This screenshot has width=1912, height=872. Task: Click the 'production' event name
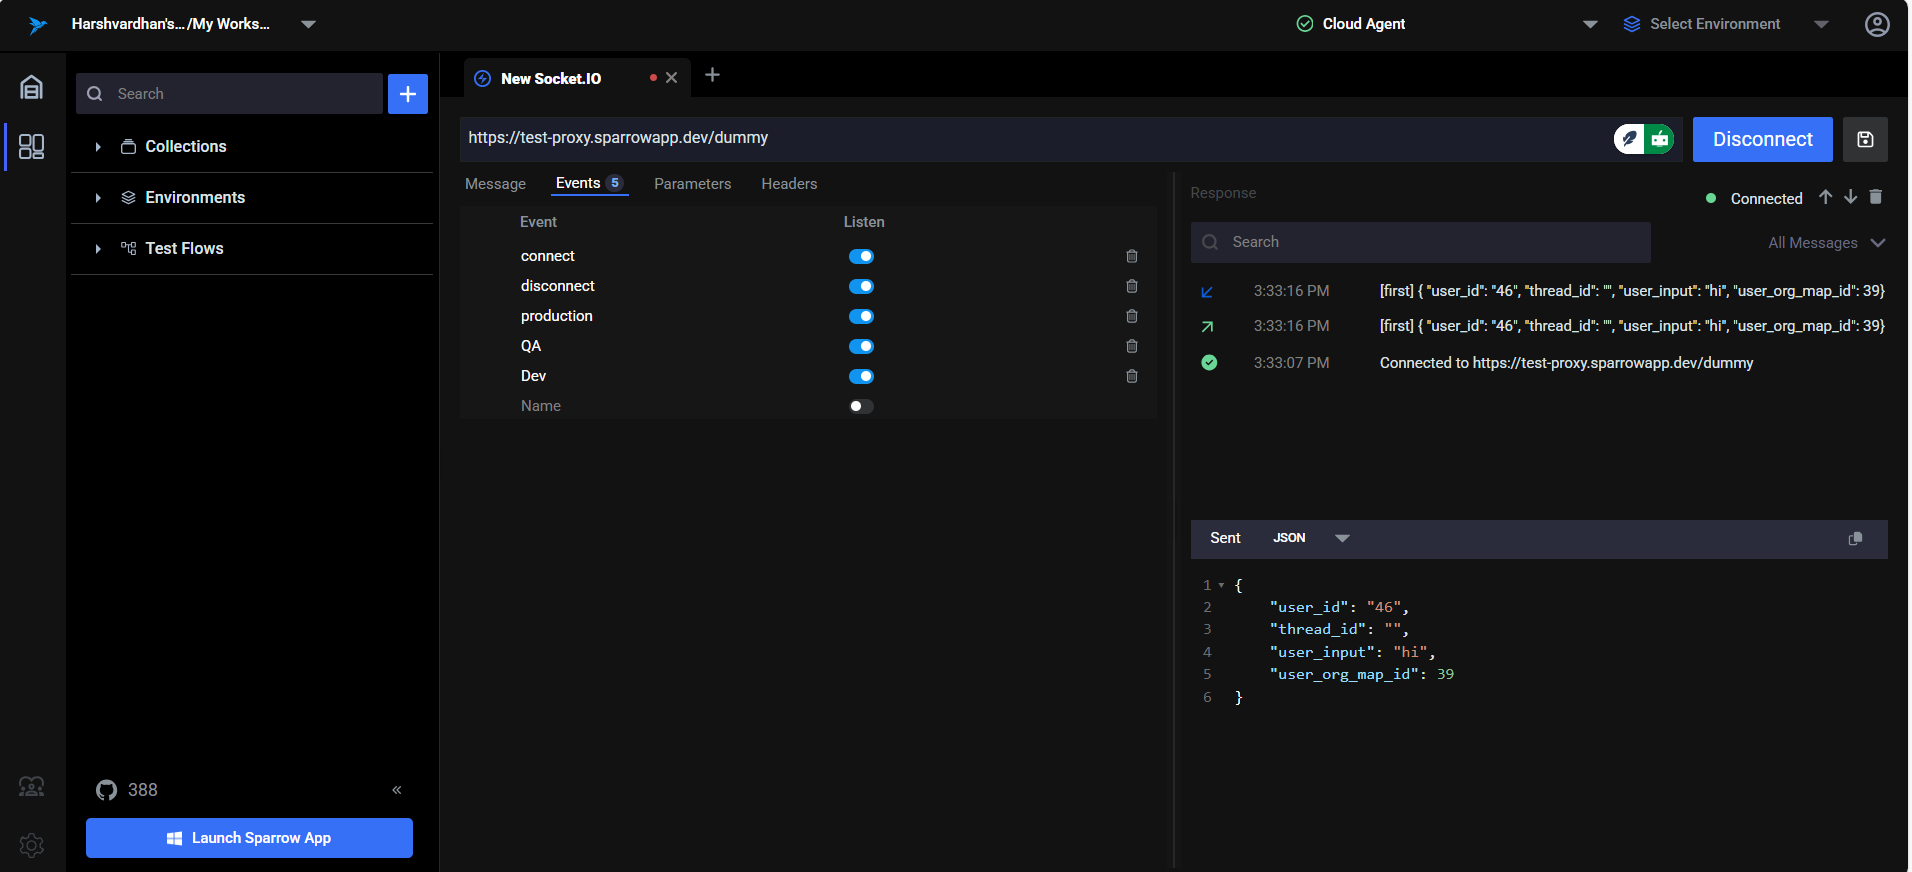[557, 316]
